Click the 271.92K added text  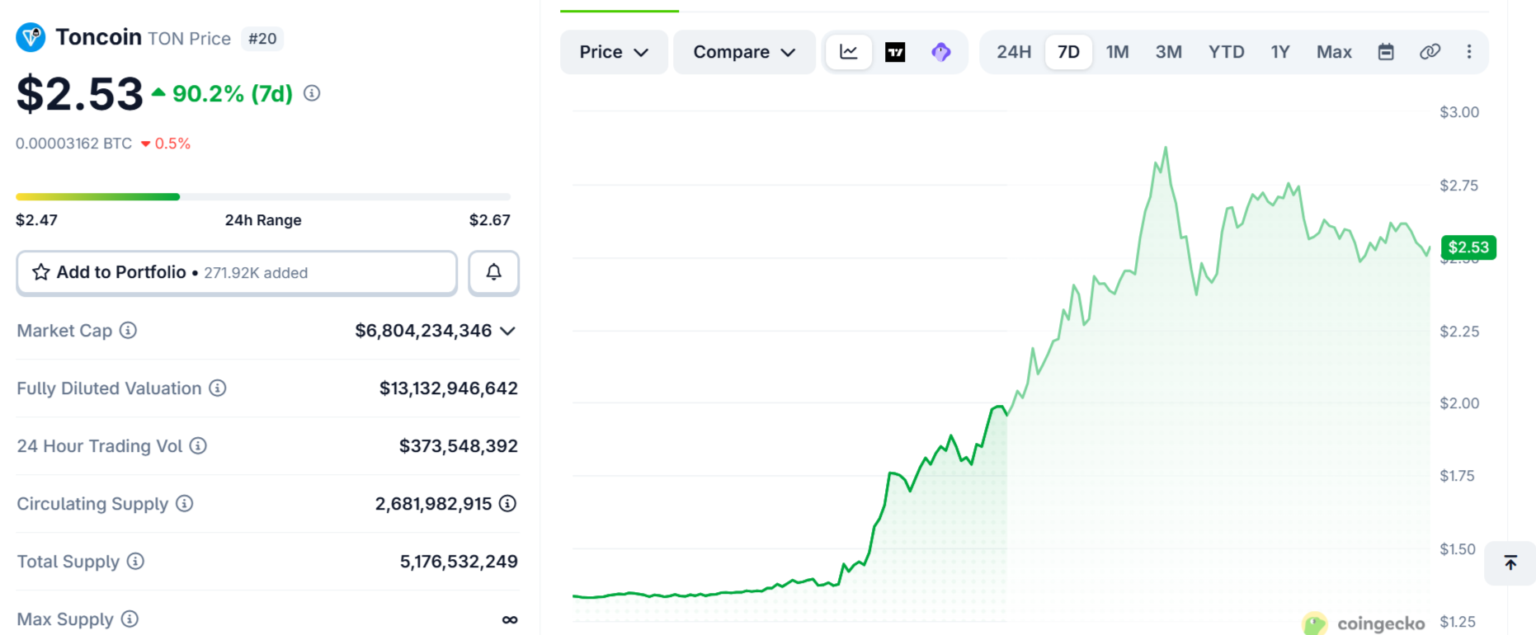pos(256,272)
